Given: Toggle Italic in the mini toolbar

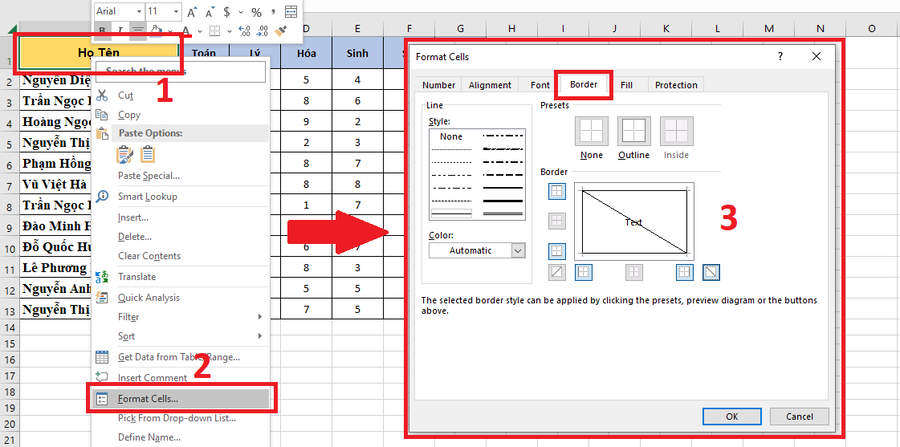Looking at the screenshot, I should [120, 30].
